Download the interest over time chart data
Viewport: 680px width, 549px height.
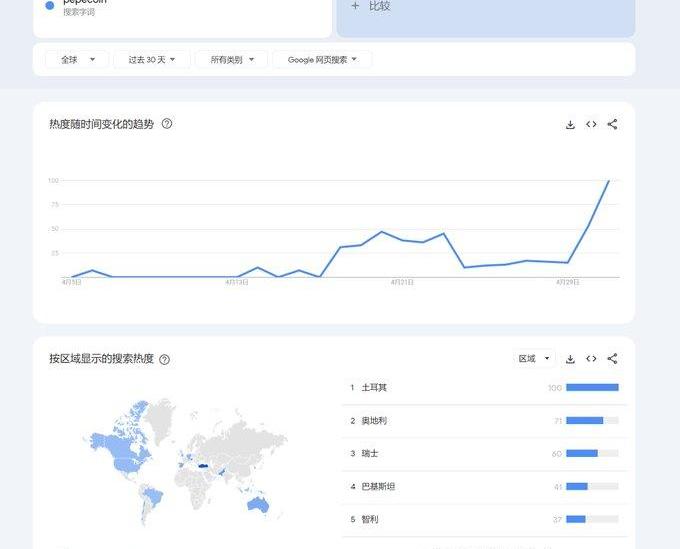(x=570, y=125)
